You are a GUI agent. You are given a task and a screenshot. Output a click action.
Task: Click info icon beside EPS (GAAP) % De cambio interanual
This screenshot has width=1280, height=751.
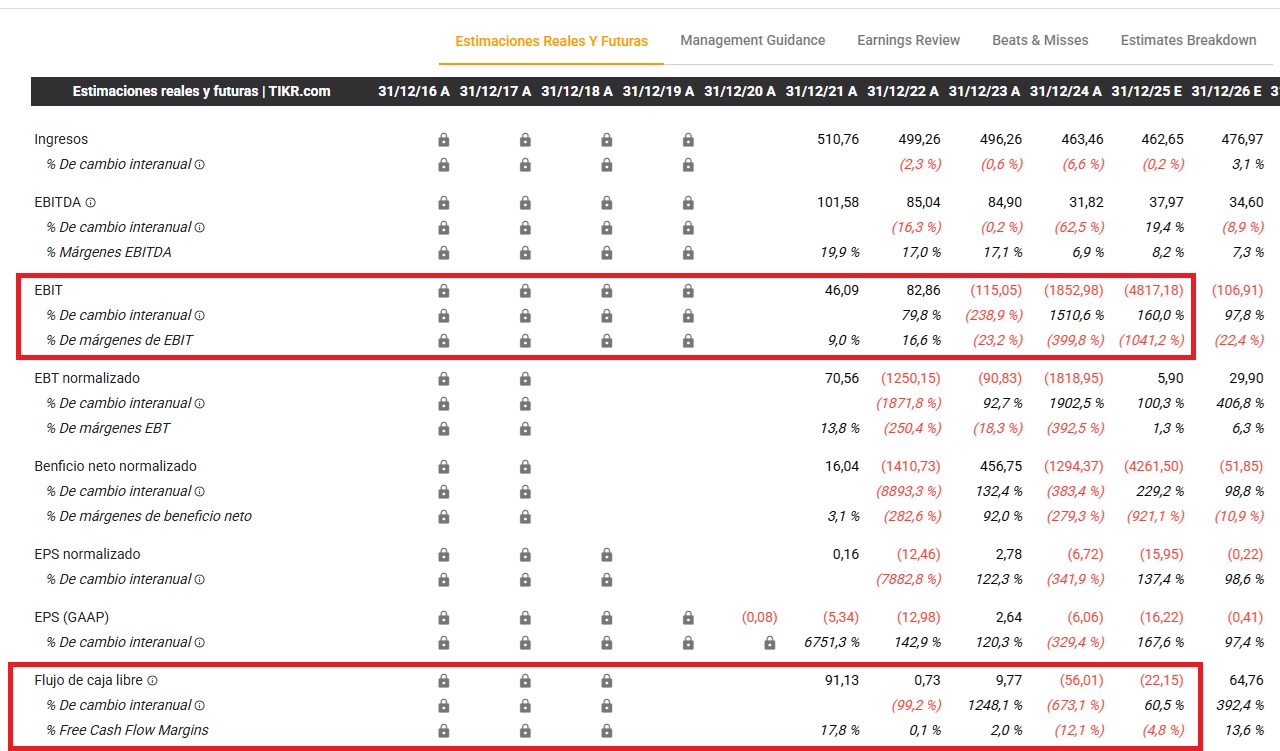[199, 643]
